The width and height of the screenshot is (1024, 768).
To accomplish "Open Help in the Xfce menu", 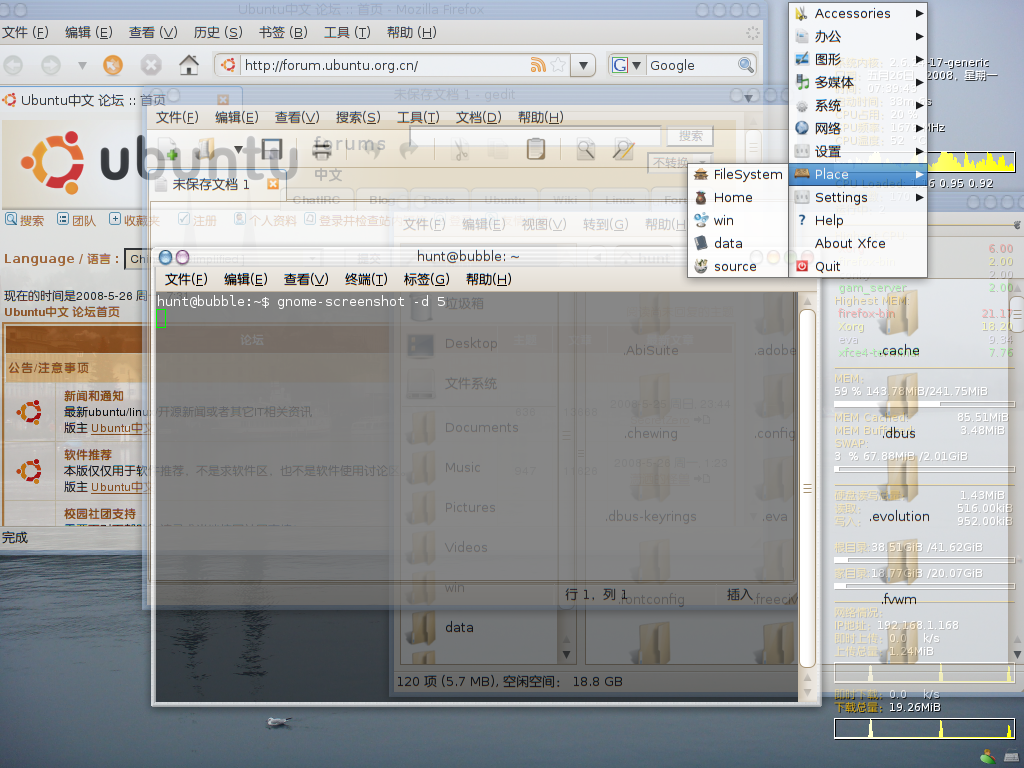I will 858,221.
